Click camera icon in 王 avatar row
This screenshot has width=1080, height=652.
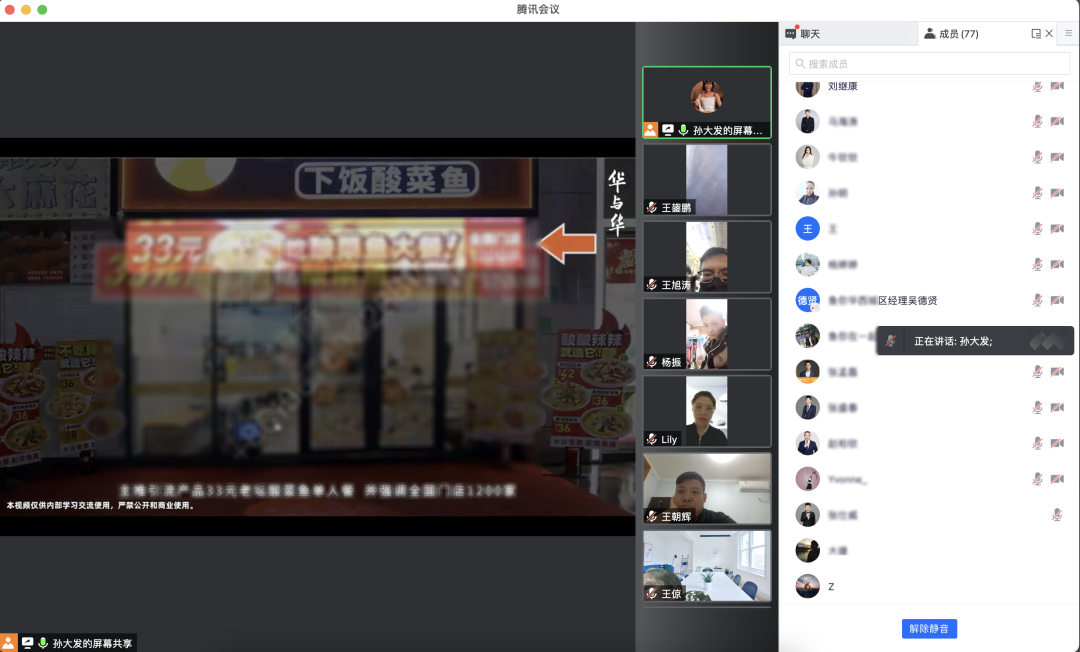coord(1057,229)
